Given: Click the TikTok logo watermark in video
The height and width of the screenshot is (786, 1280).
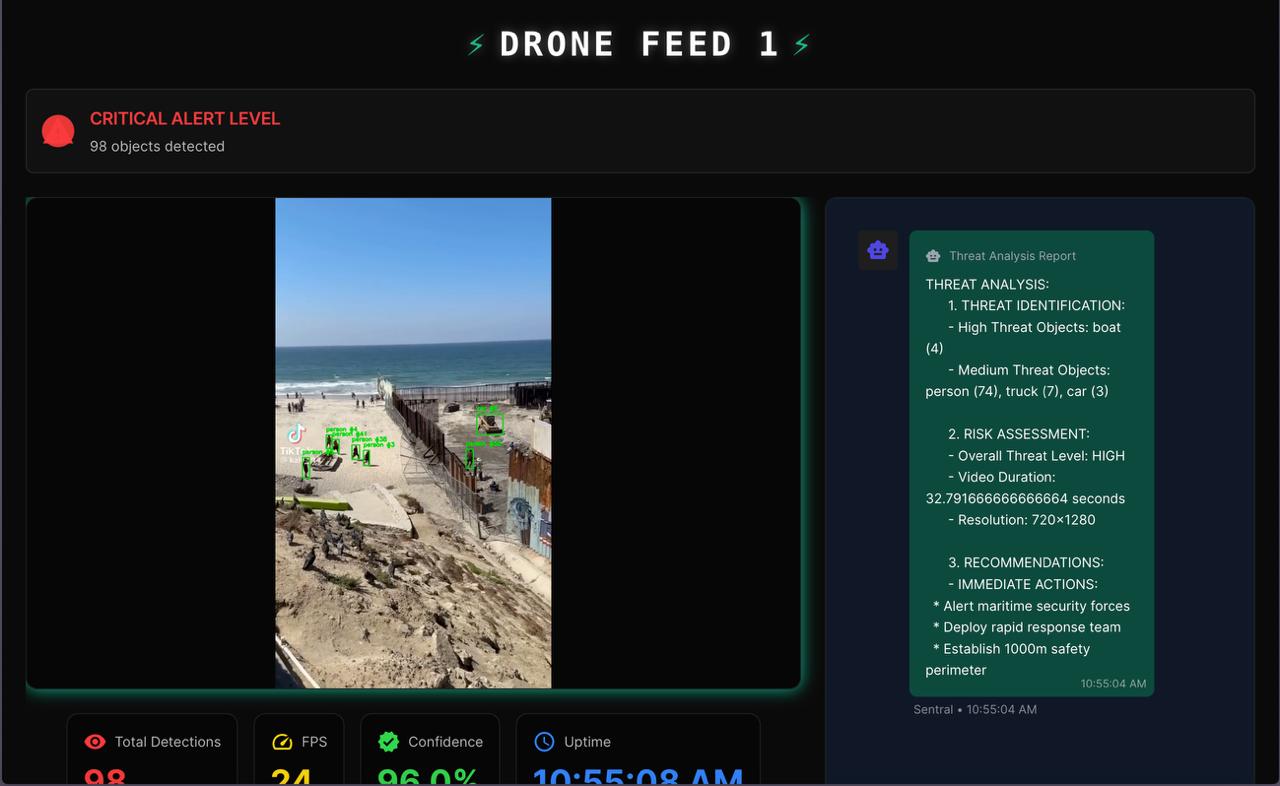Looking at the screenshot, I should pyautogui.click(x=295, y=434).
